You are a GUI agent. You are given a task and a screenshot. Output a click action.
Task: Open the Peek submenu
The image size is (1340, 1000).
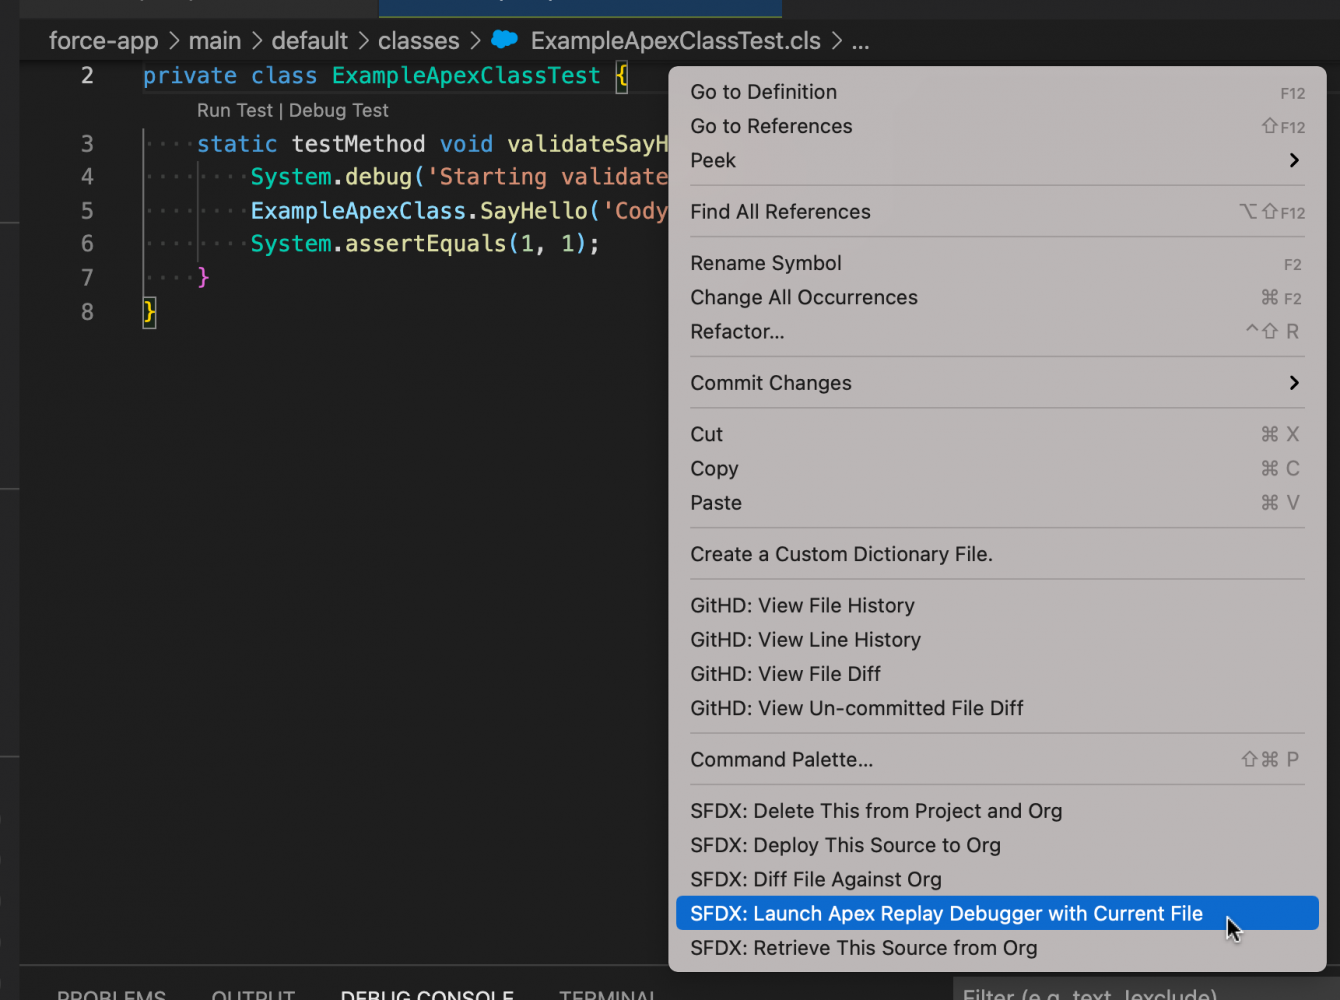pyautogui.click(x=997, y=160)
